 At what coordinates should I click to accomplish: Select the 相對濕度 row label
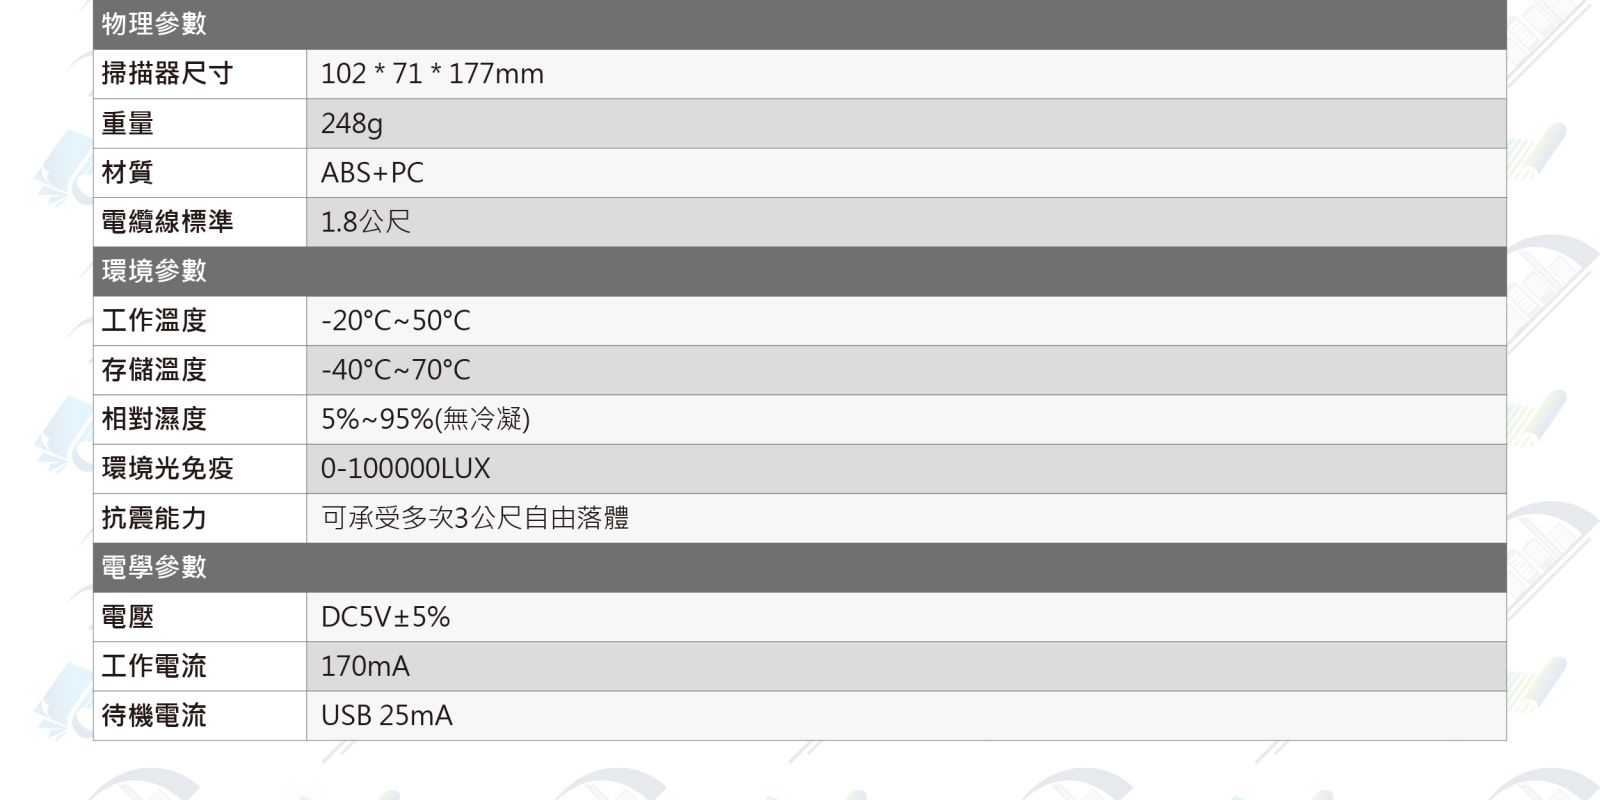[154, 419]
